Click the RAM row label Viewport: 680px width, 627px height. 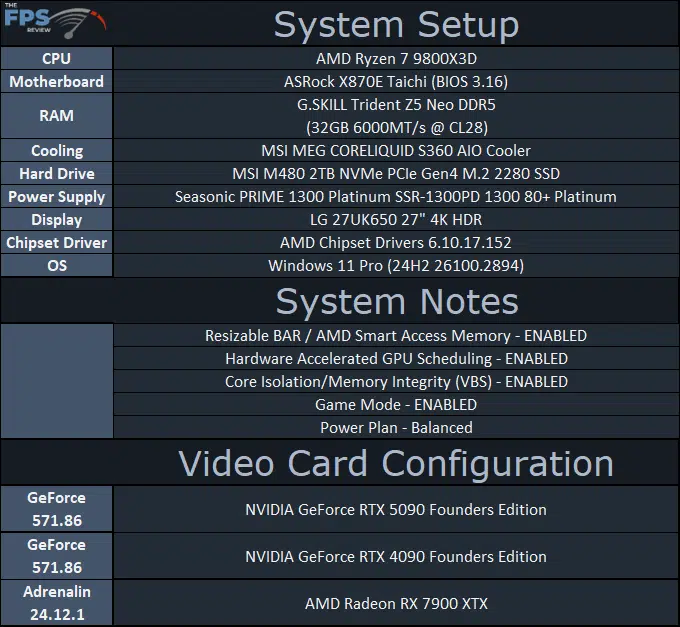click(56, 116)
